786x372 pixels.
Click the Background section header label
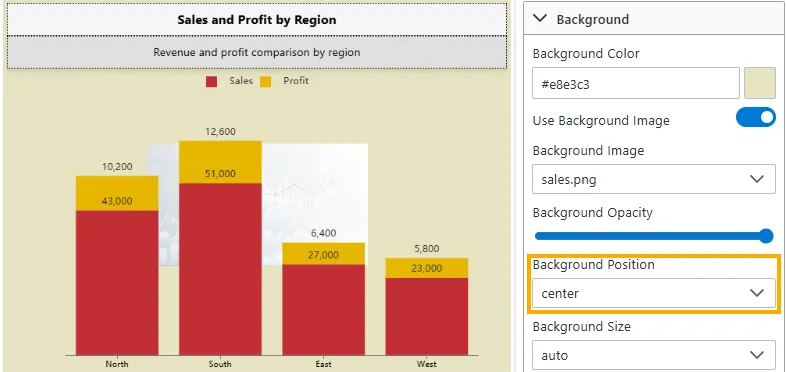click(593, 20)
